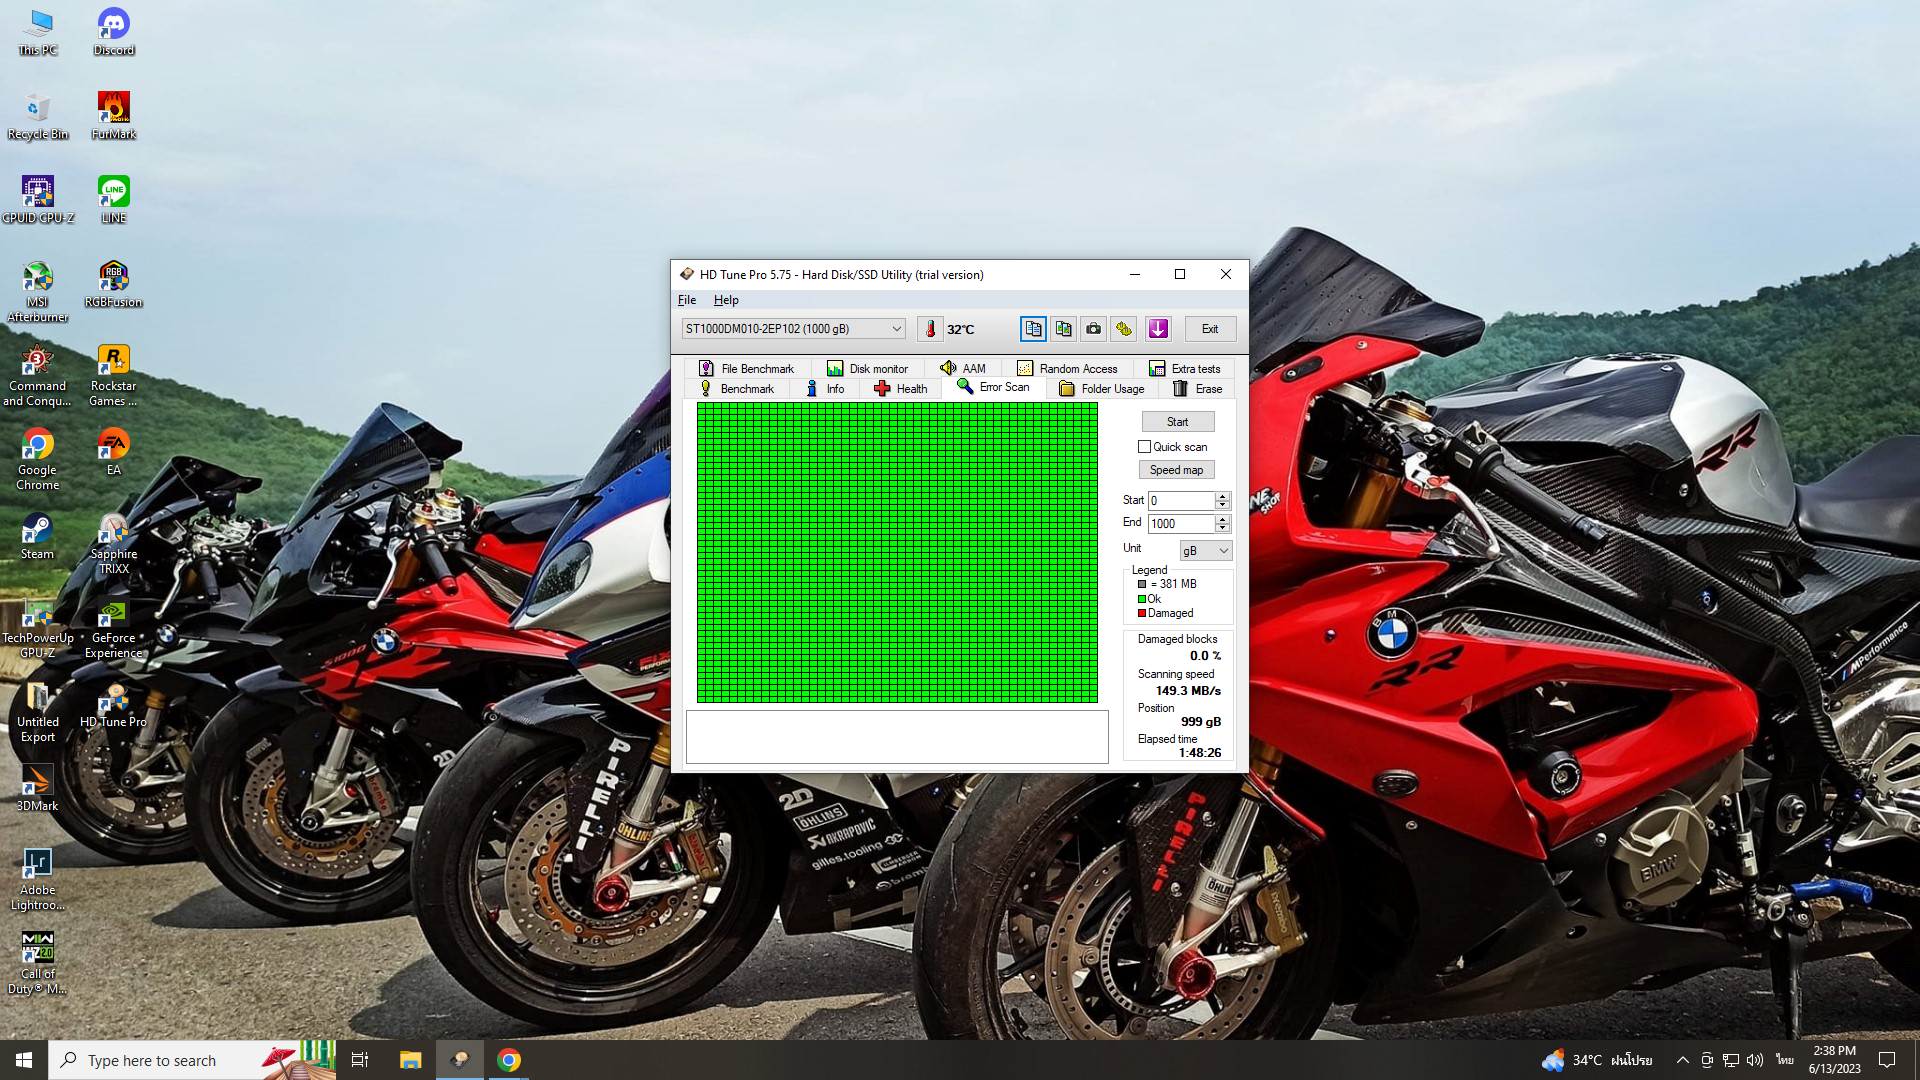Image resolution: width=1920 pixels, height=1080 pixels.
Task: Click the purple download arrow icon
Action: click(1158, 329)
